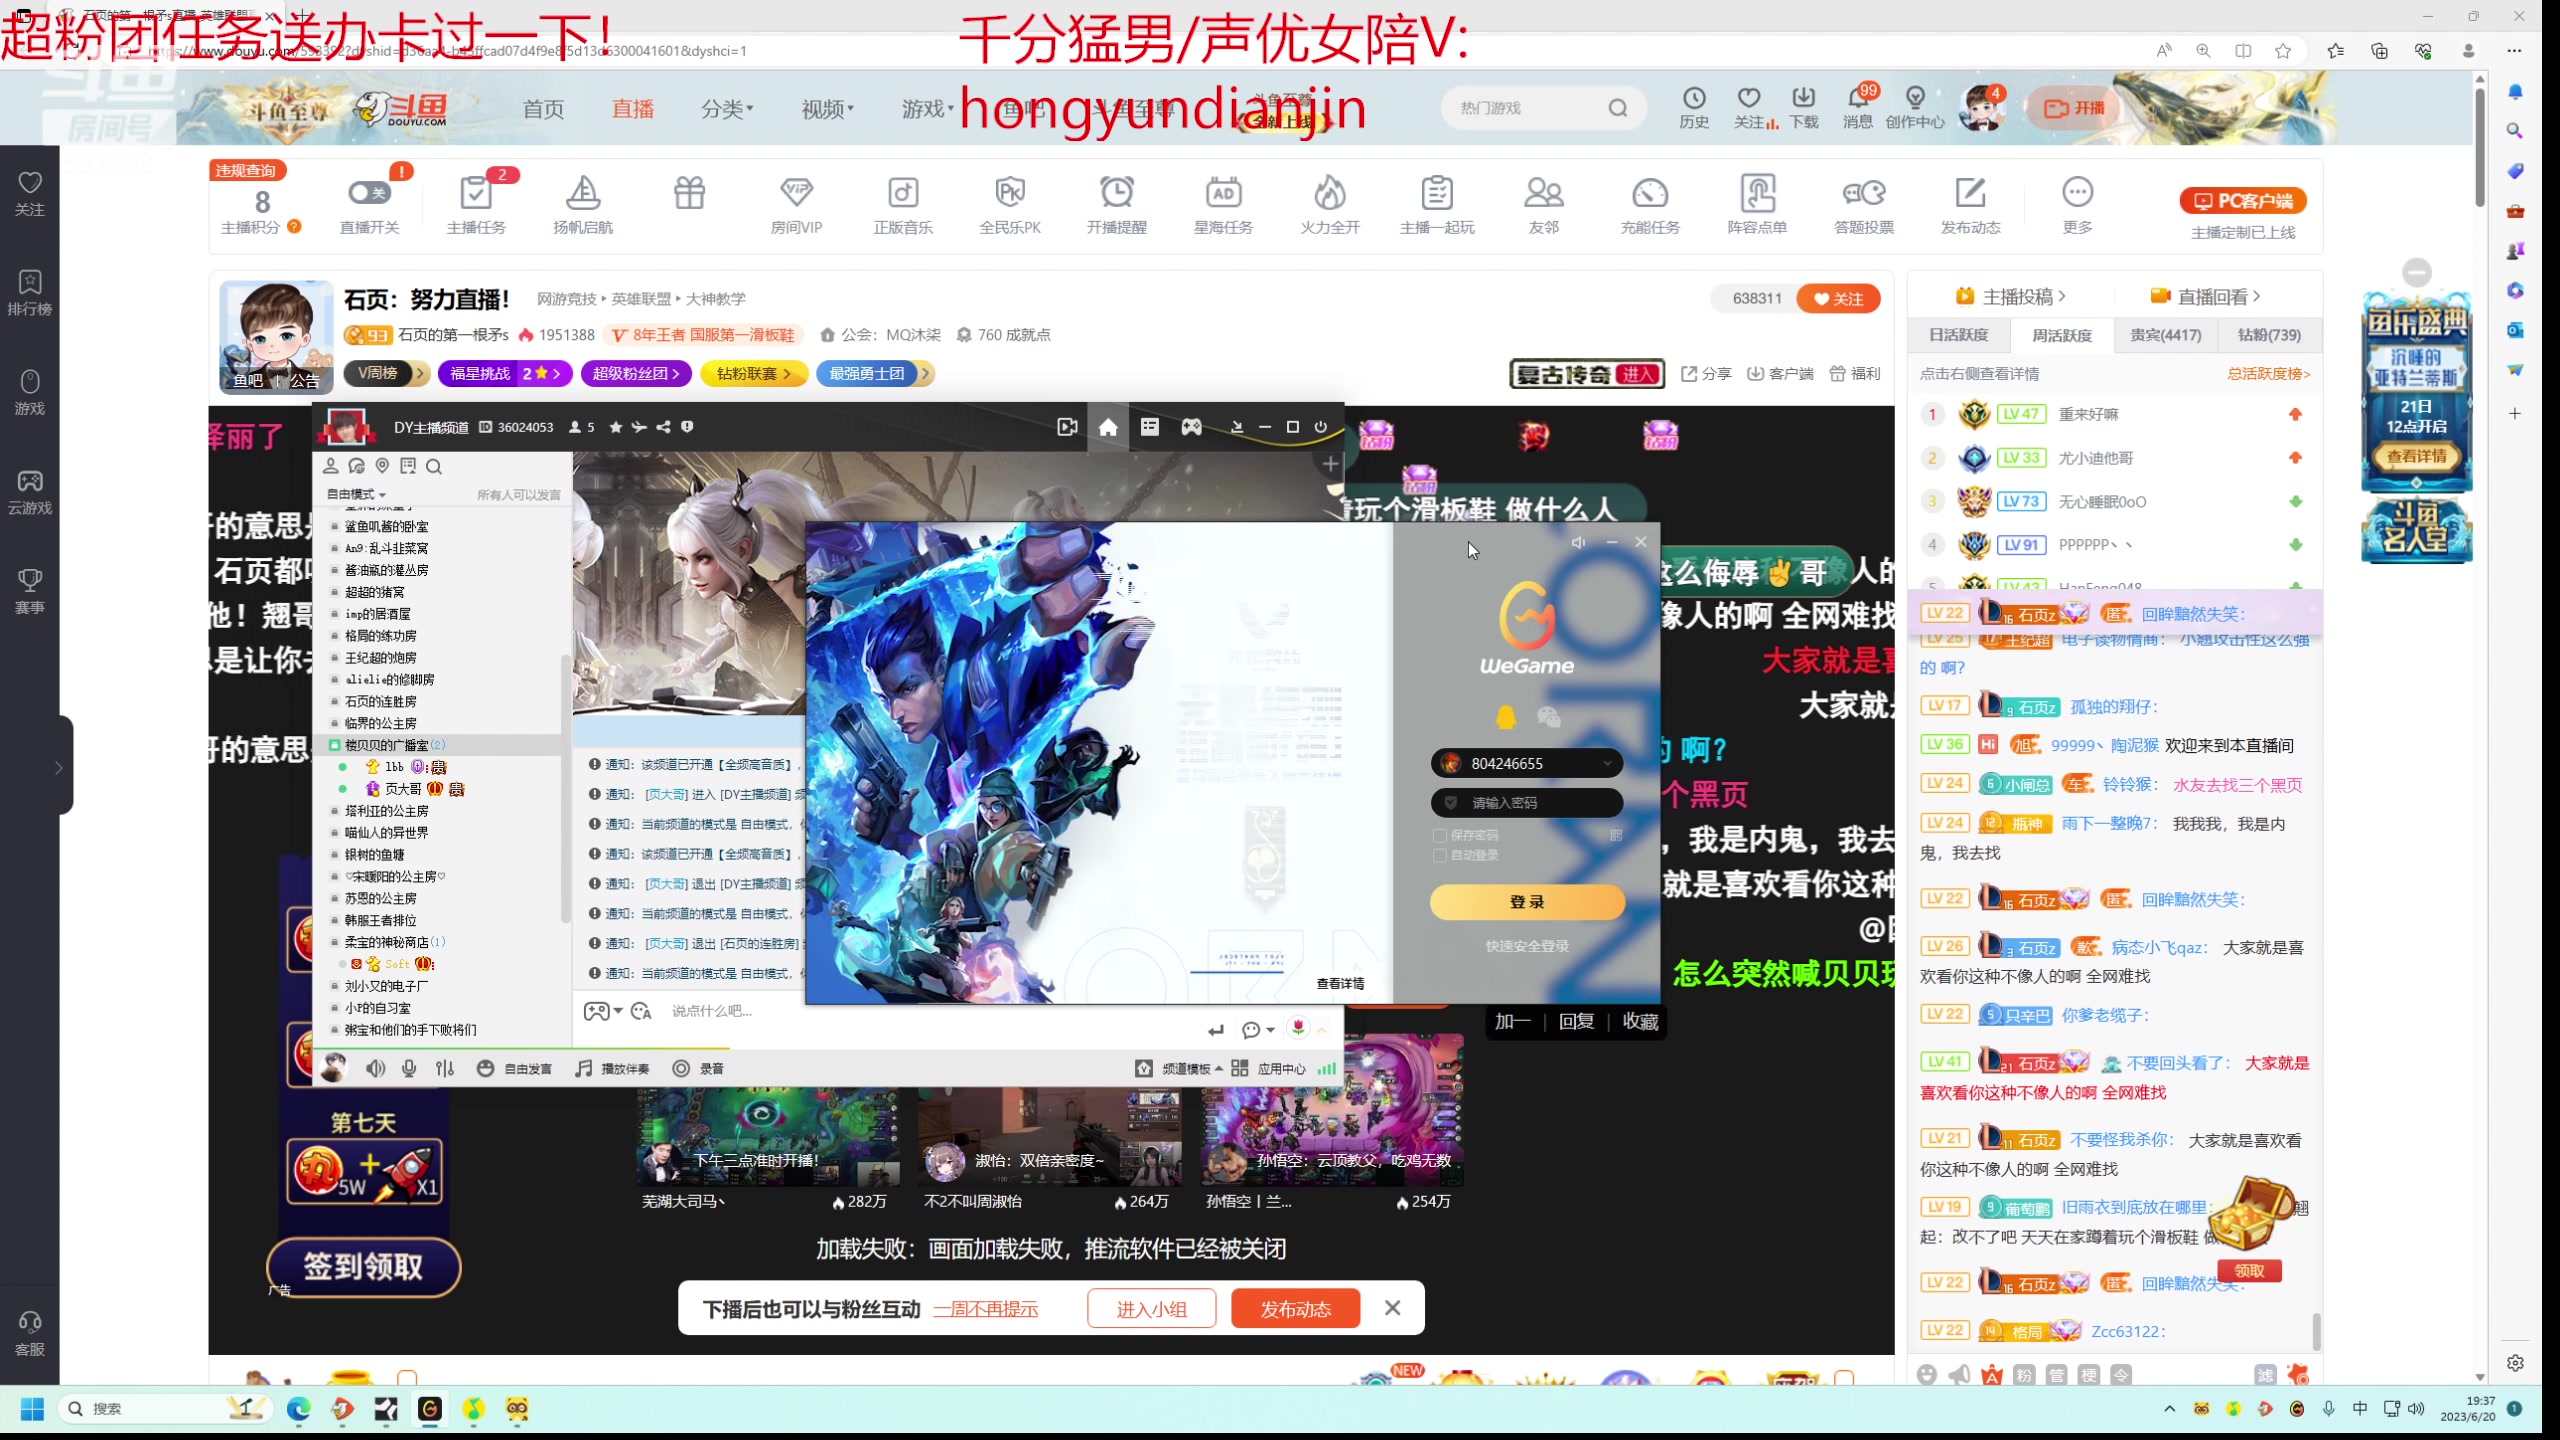Expand 直播回看 chevron link

point(2204,296)
